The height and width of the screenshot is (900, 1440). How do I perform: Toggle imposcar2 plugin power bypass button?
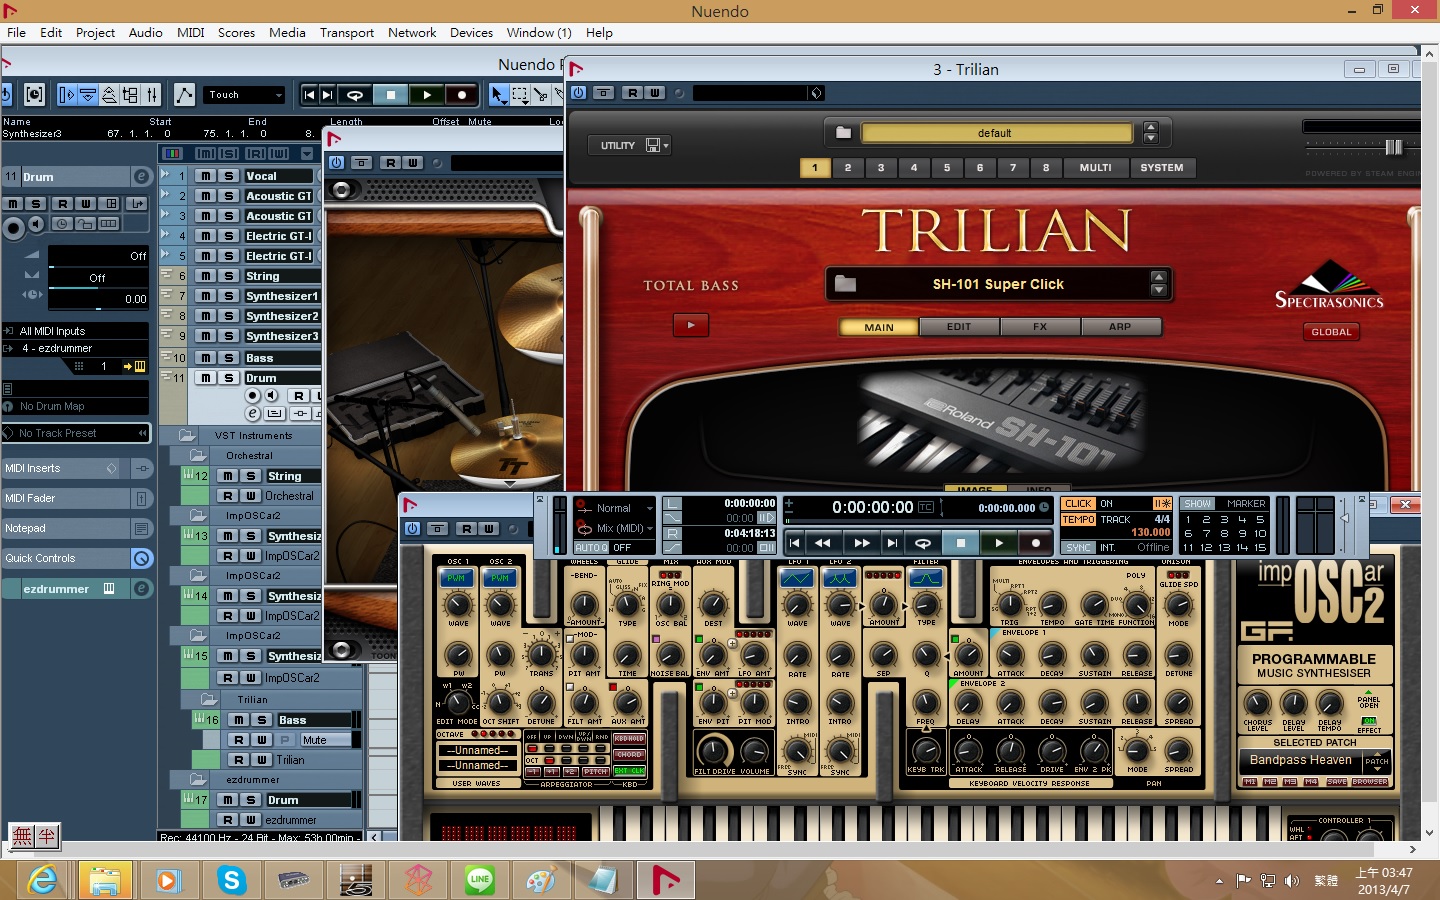412,529
